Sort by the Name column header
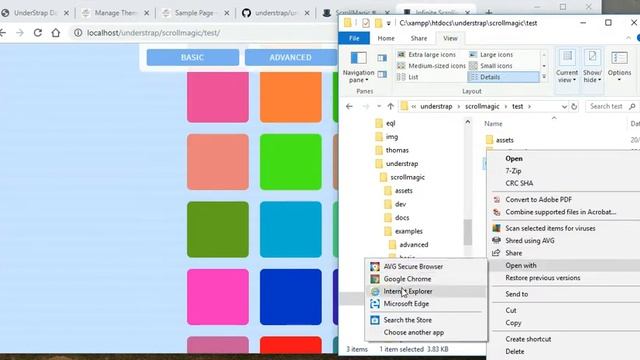 tap(493, 123)
